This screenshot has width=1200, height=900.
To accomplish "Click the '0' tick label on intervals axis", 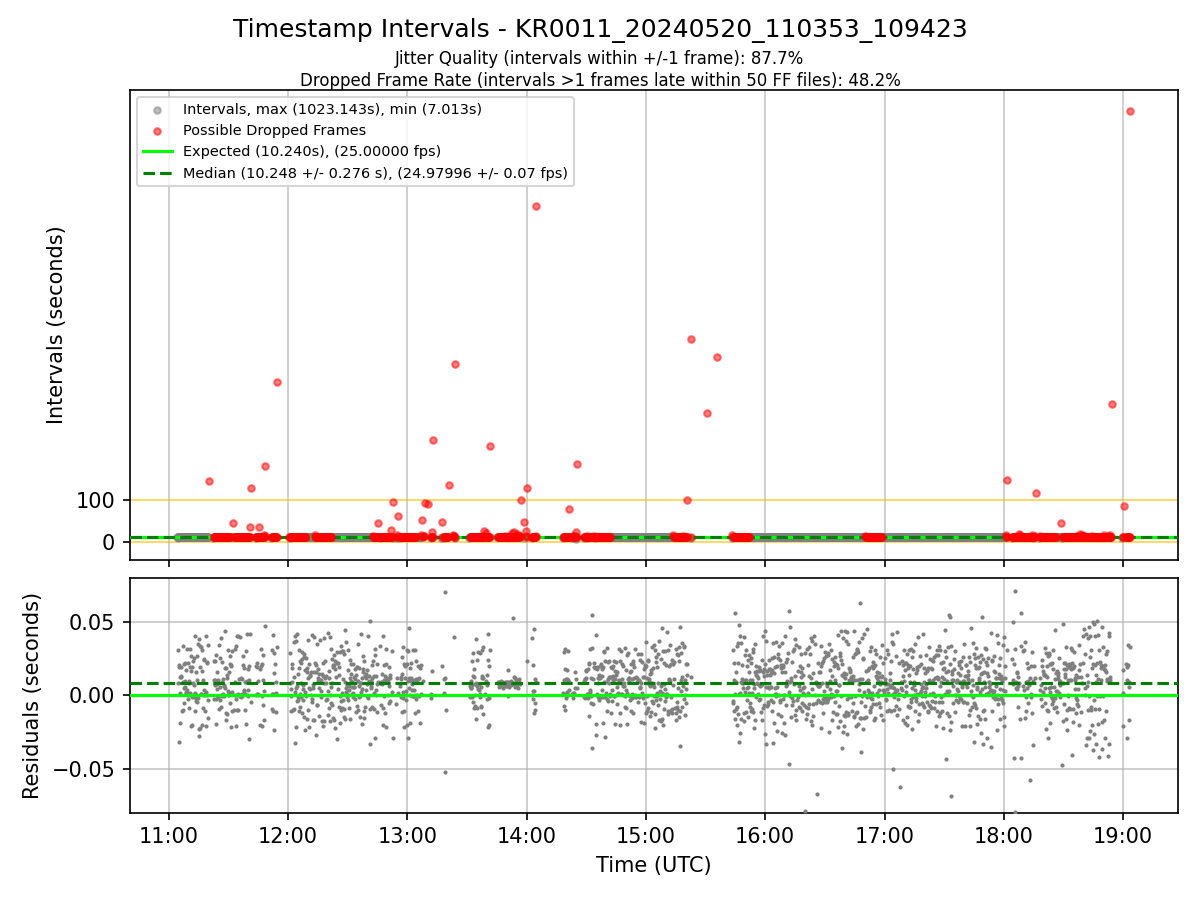I will click(110, 542).
